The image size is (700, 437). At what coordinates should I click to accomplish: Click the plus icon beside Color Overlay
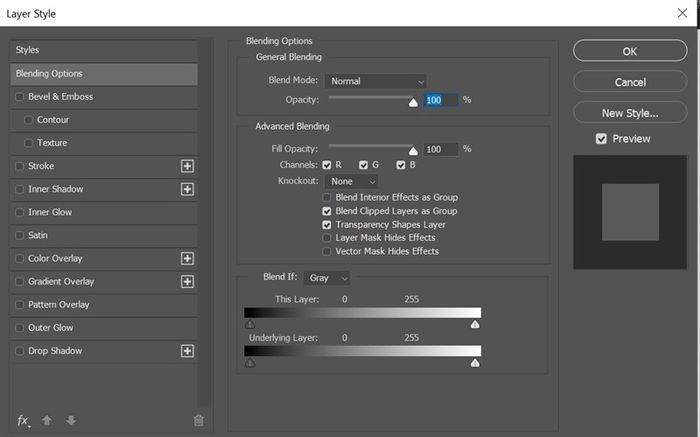[187, 258]
